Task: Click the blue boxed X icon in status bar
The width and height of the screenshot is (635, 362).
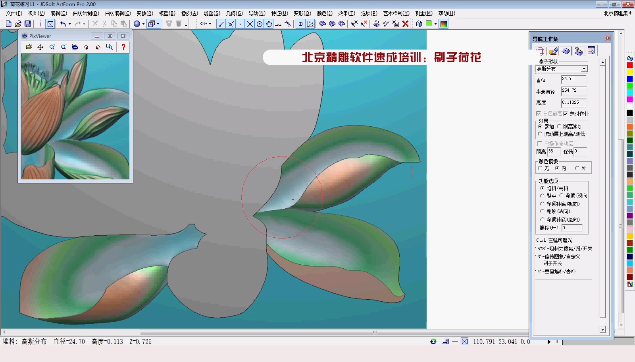Action: point(465,342)
